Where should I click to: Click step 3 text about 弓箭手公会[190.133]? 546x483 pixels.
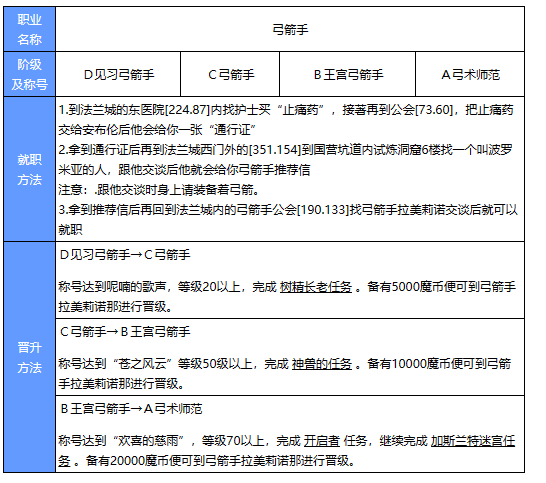288,220
